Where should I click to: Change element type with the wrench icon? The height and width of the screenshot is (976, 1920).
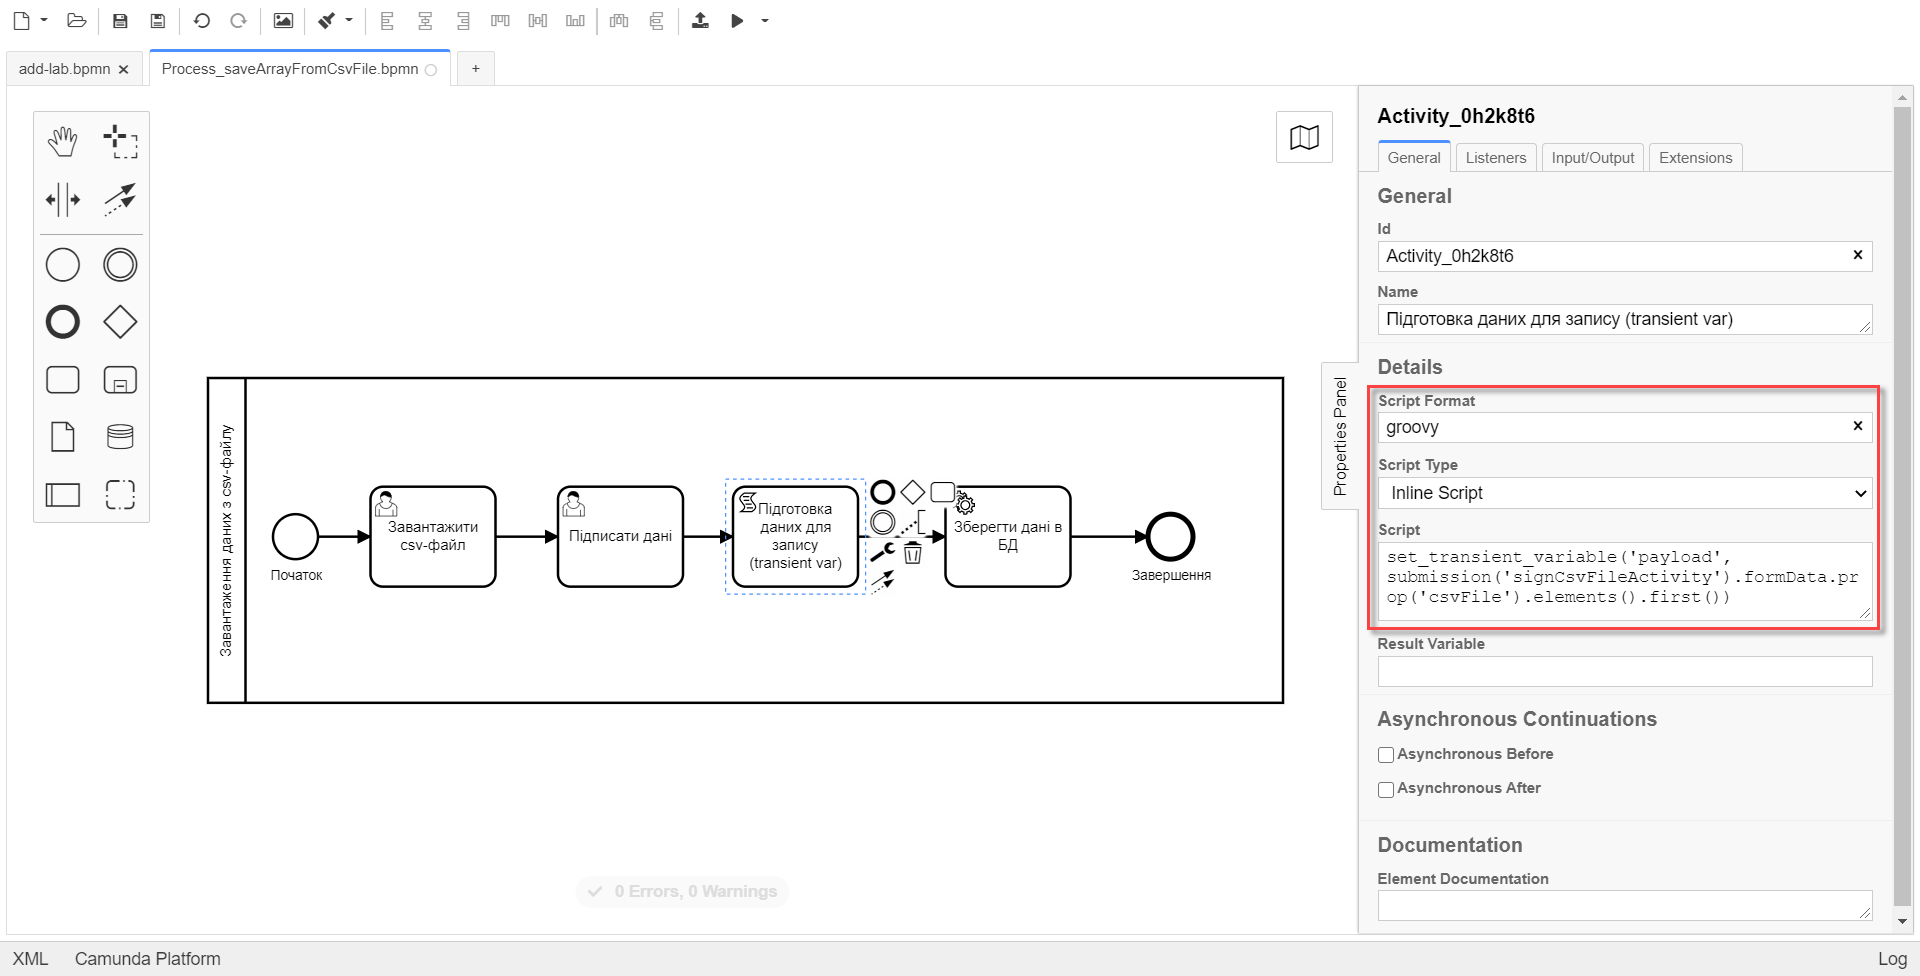coord(882,552)
